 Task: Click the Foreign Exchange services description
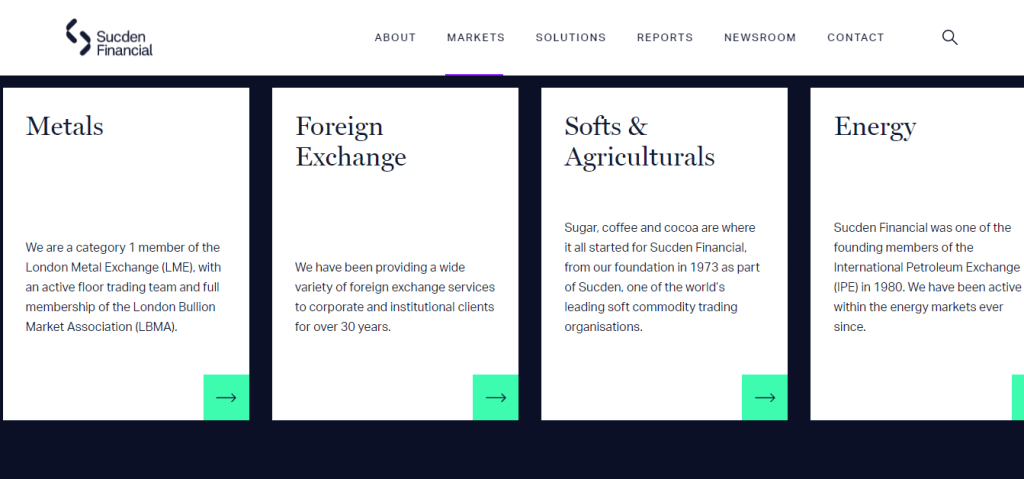394,297
